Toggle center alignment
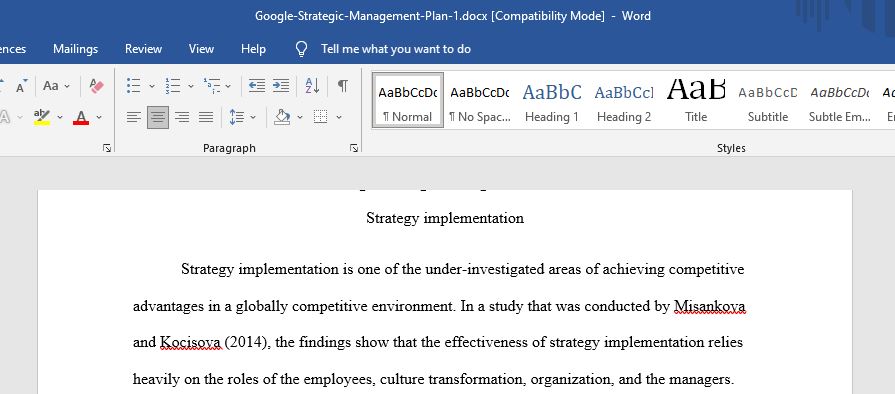 click(x=158, y=118)
